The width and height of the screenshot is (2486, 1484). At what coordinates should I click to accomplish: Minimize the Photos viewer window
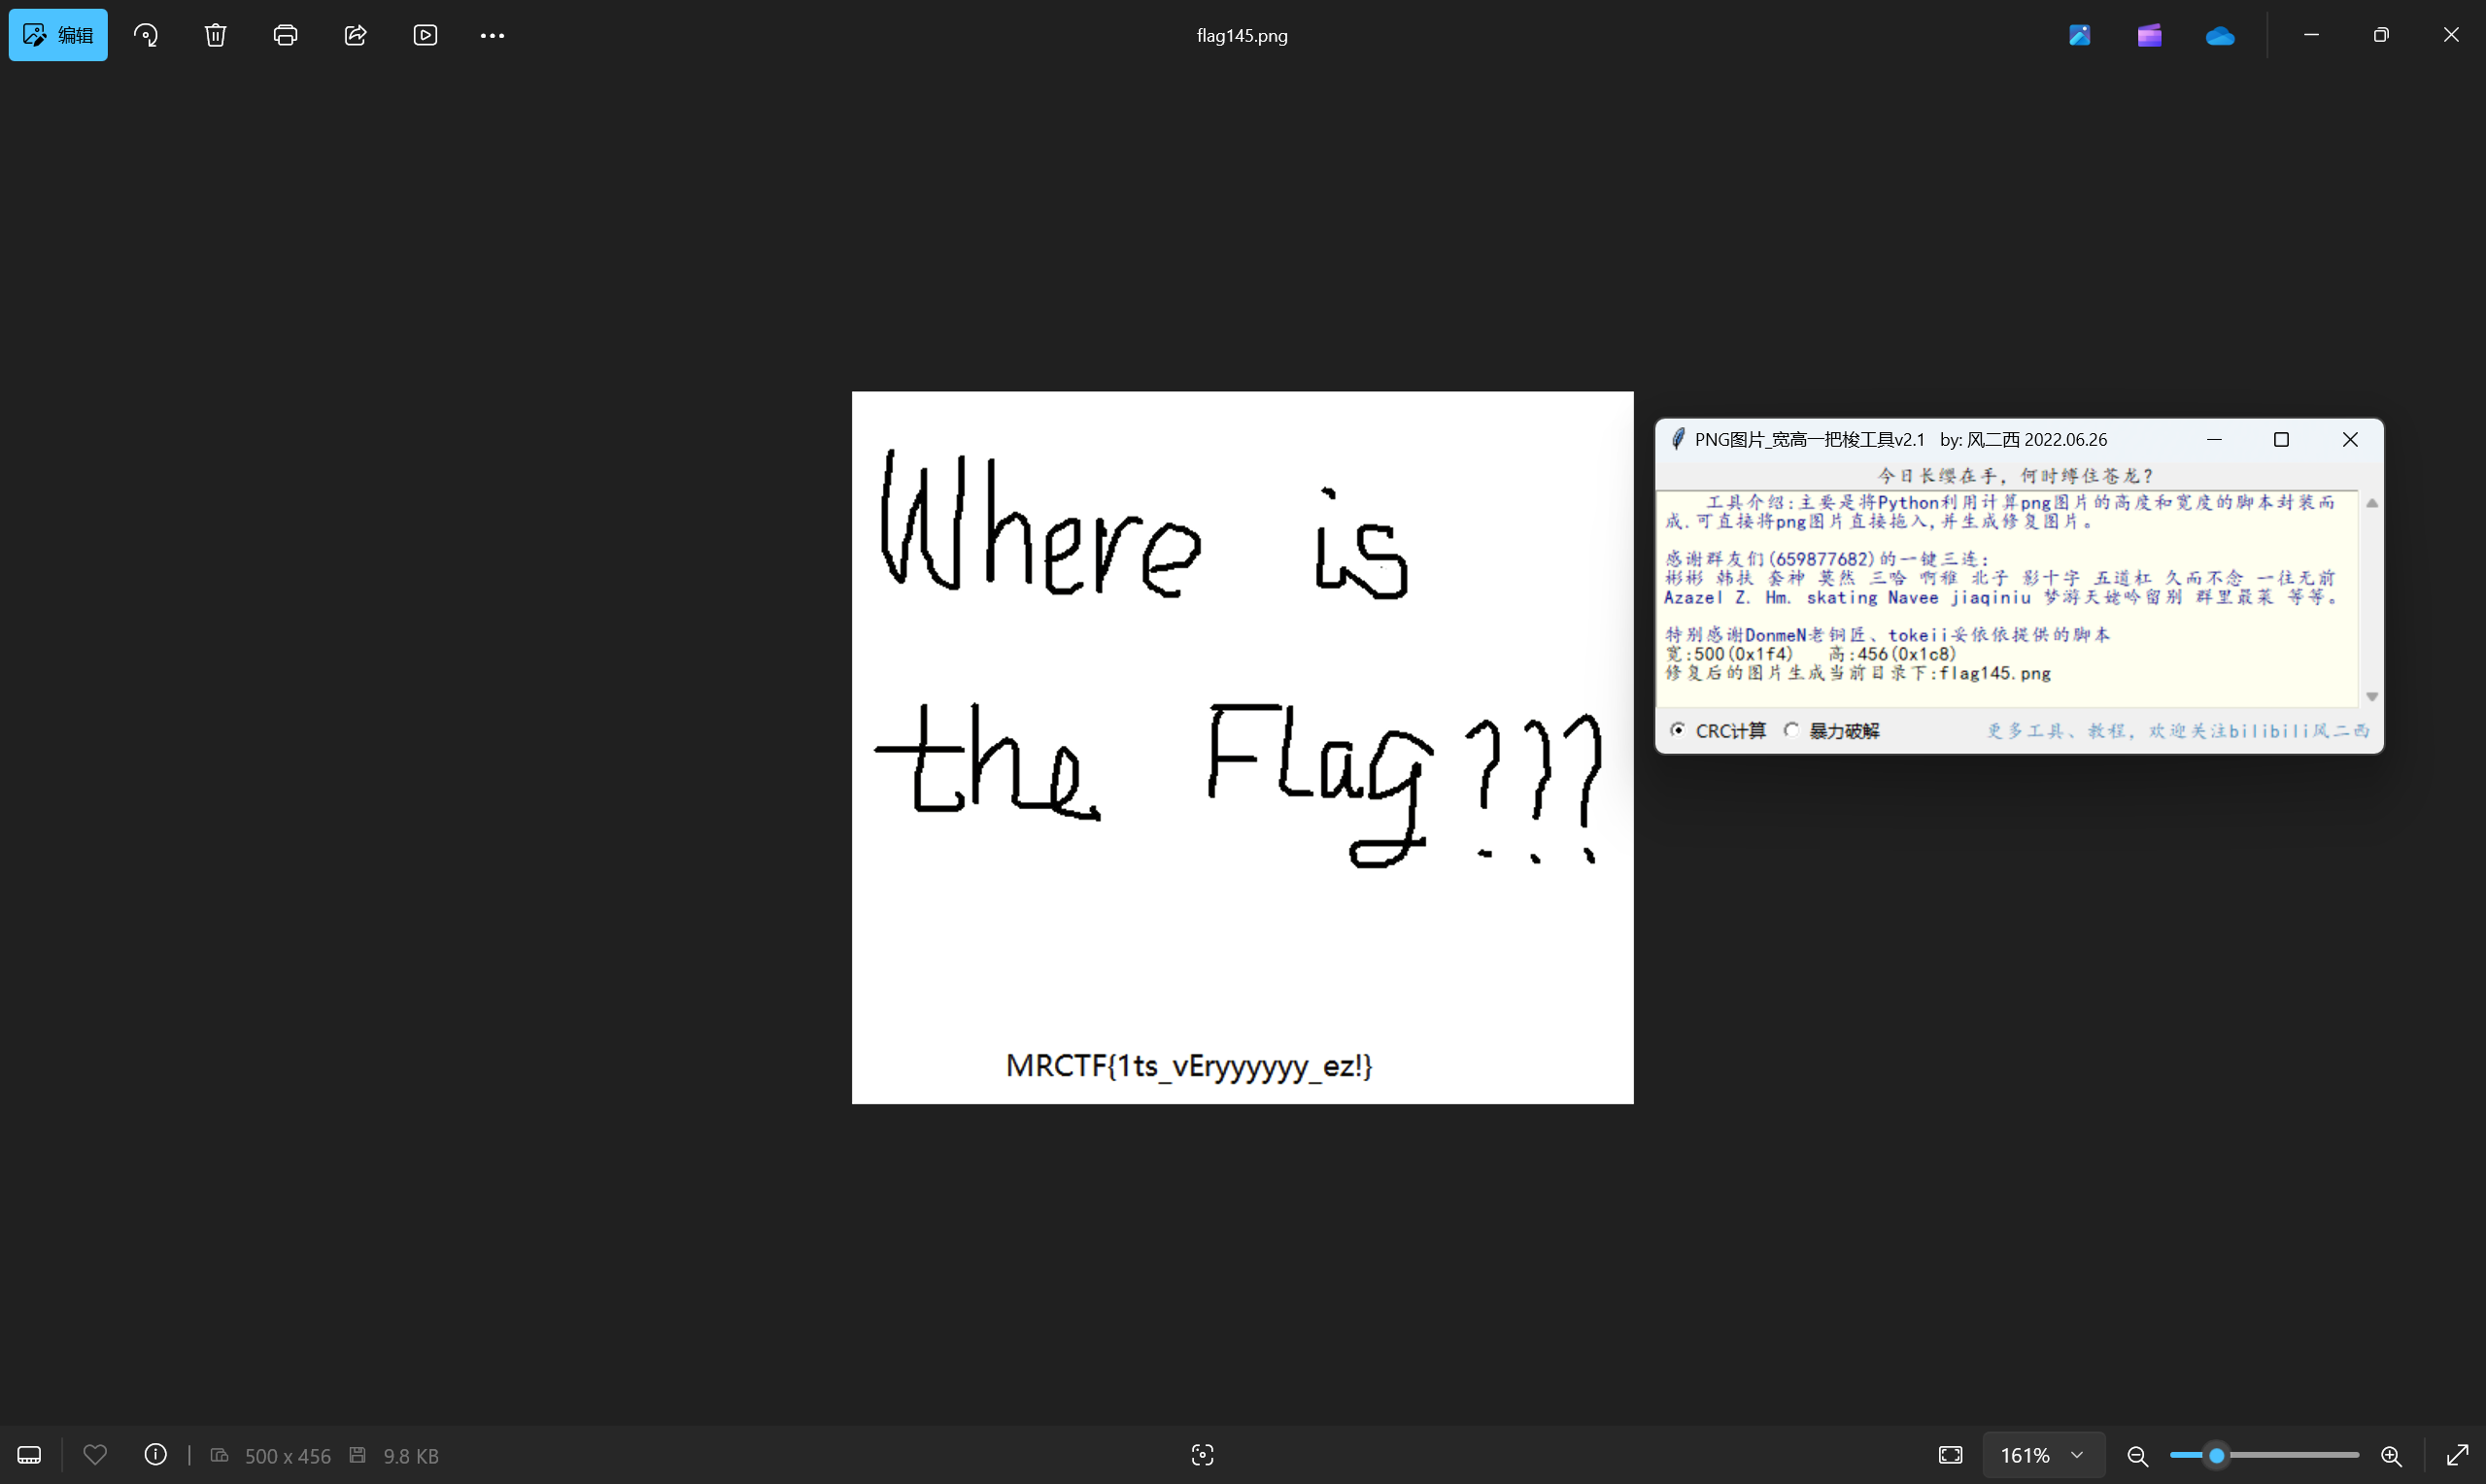(2311, 35)
